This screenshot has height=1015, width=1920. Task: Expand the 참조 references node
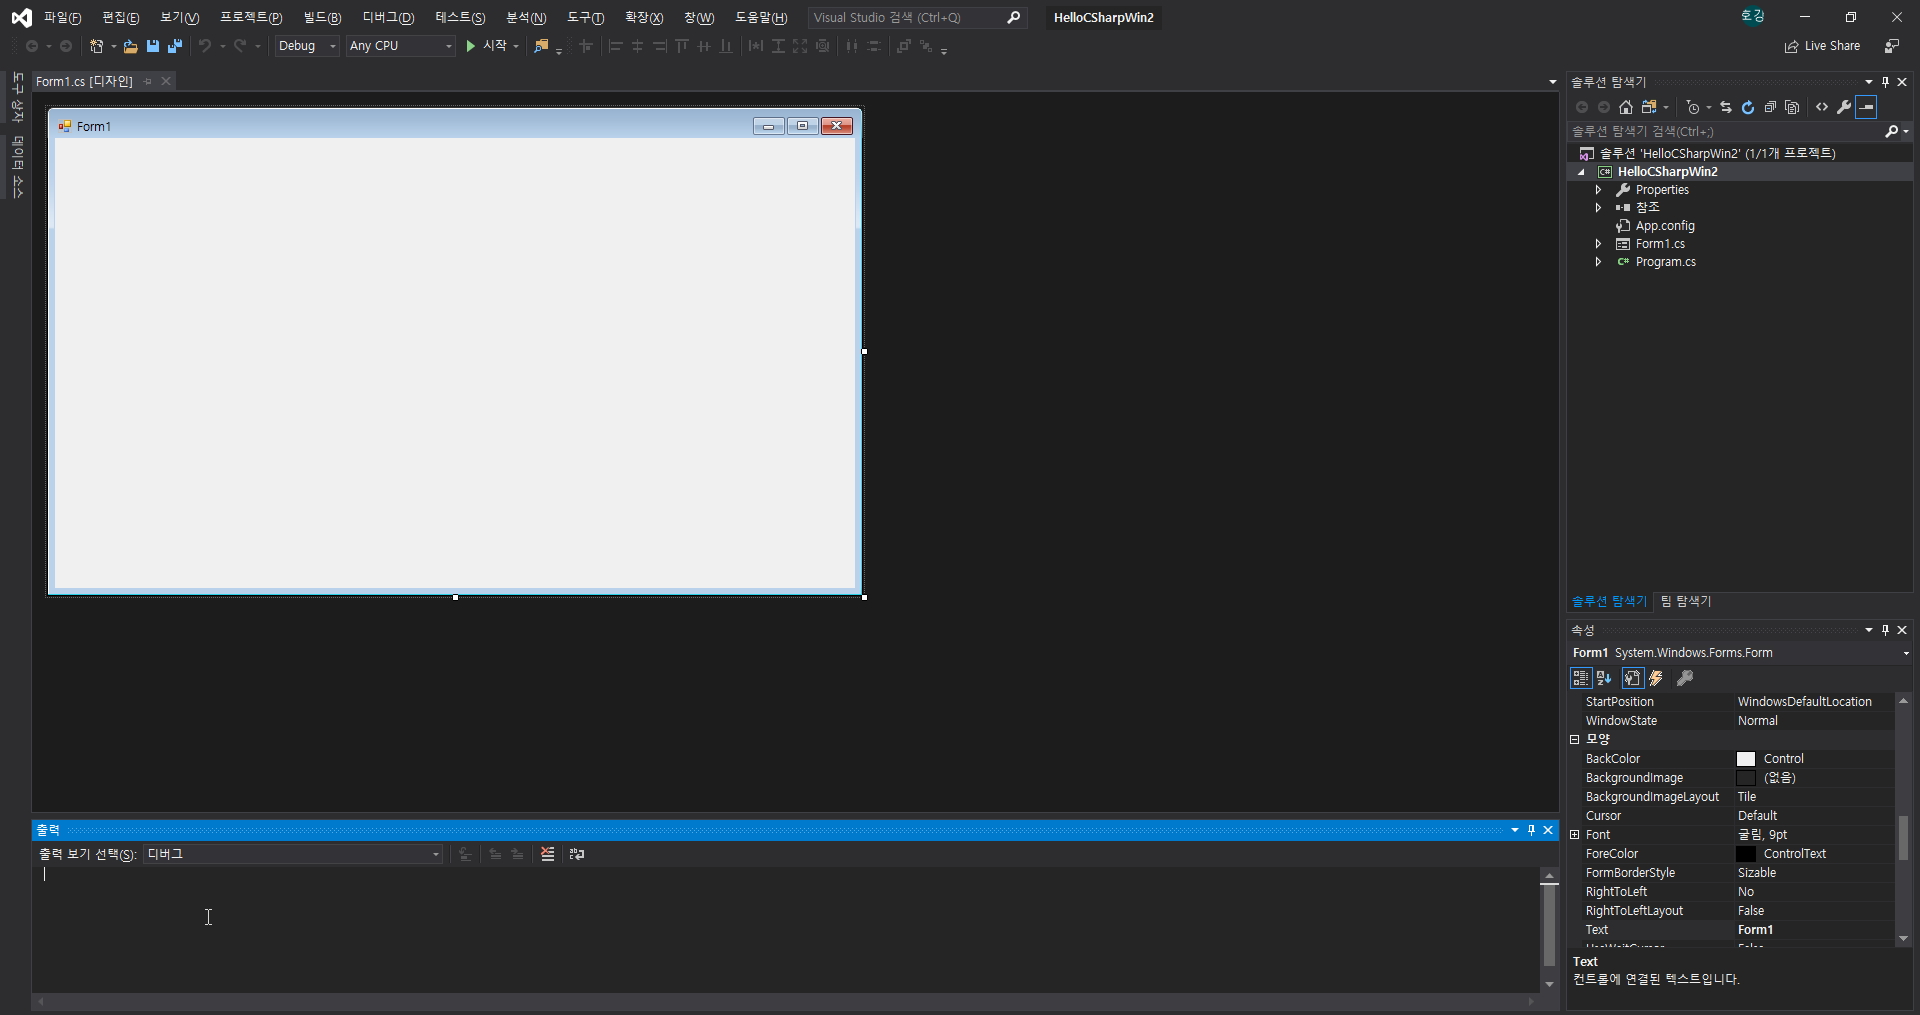click(x=1598, y=208)
